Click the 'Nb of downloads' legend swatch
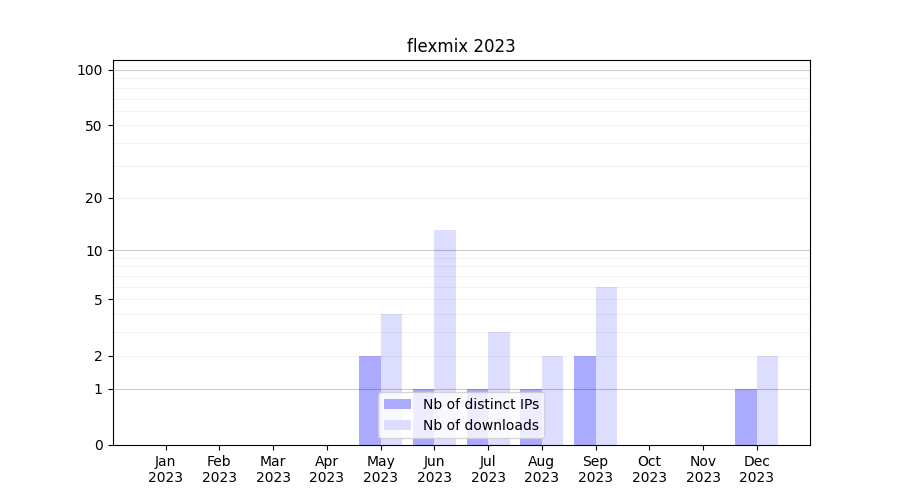Viewport: 900px width, 500px height. coord(397,425)
